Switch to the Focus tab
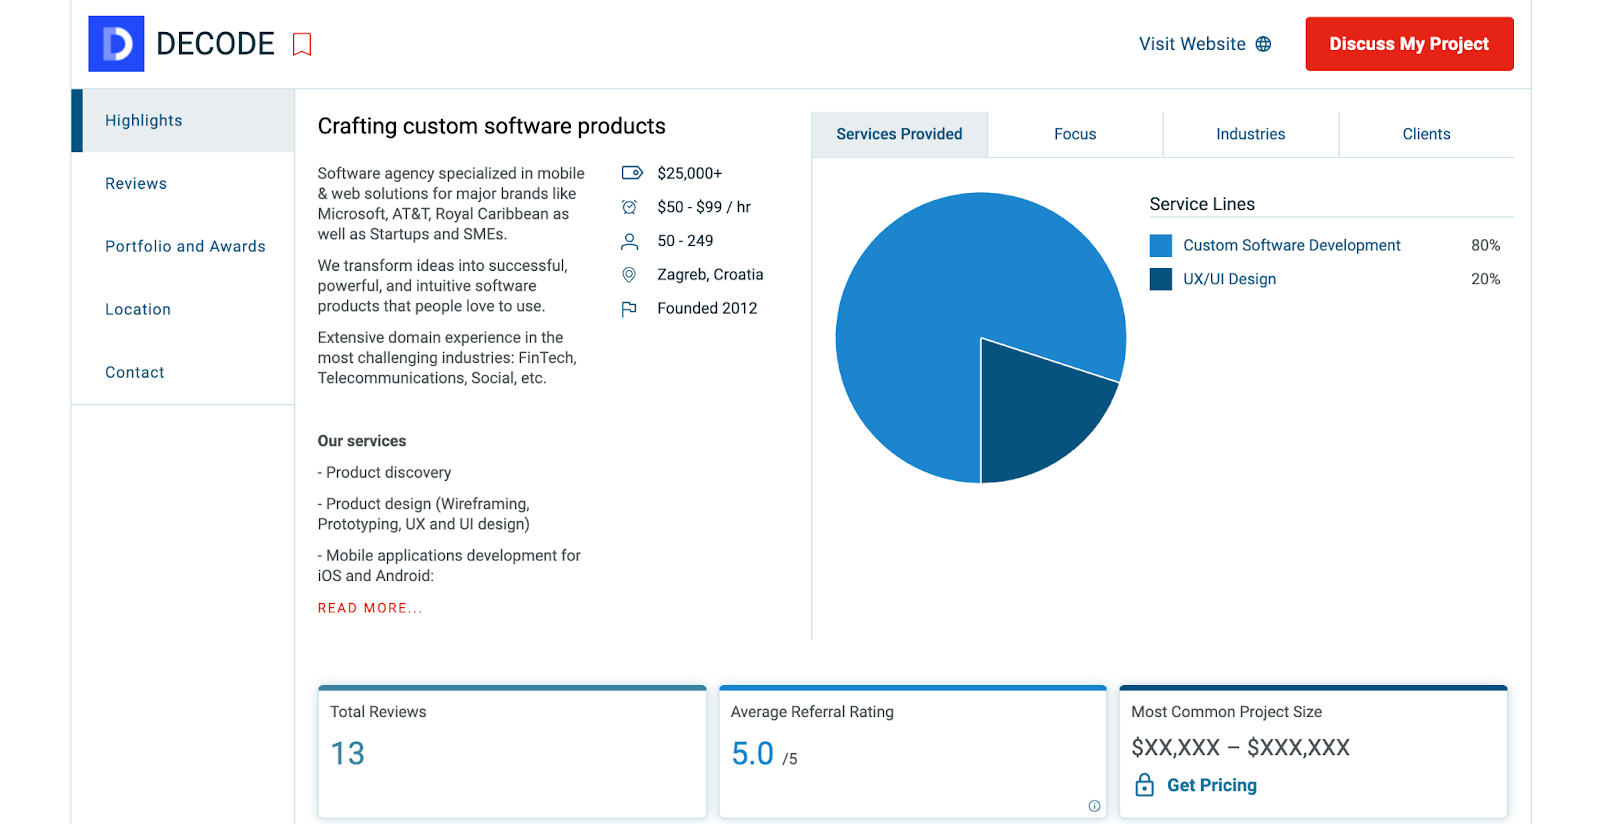 pos(1075,134)
